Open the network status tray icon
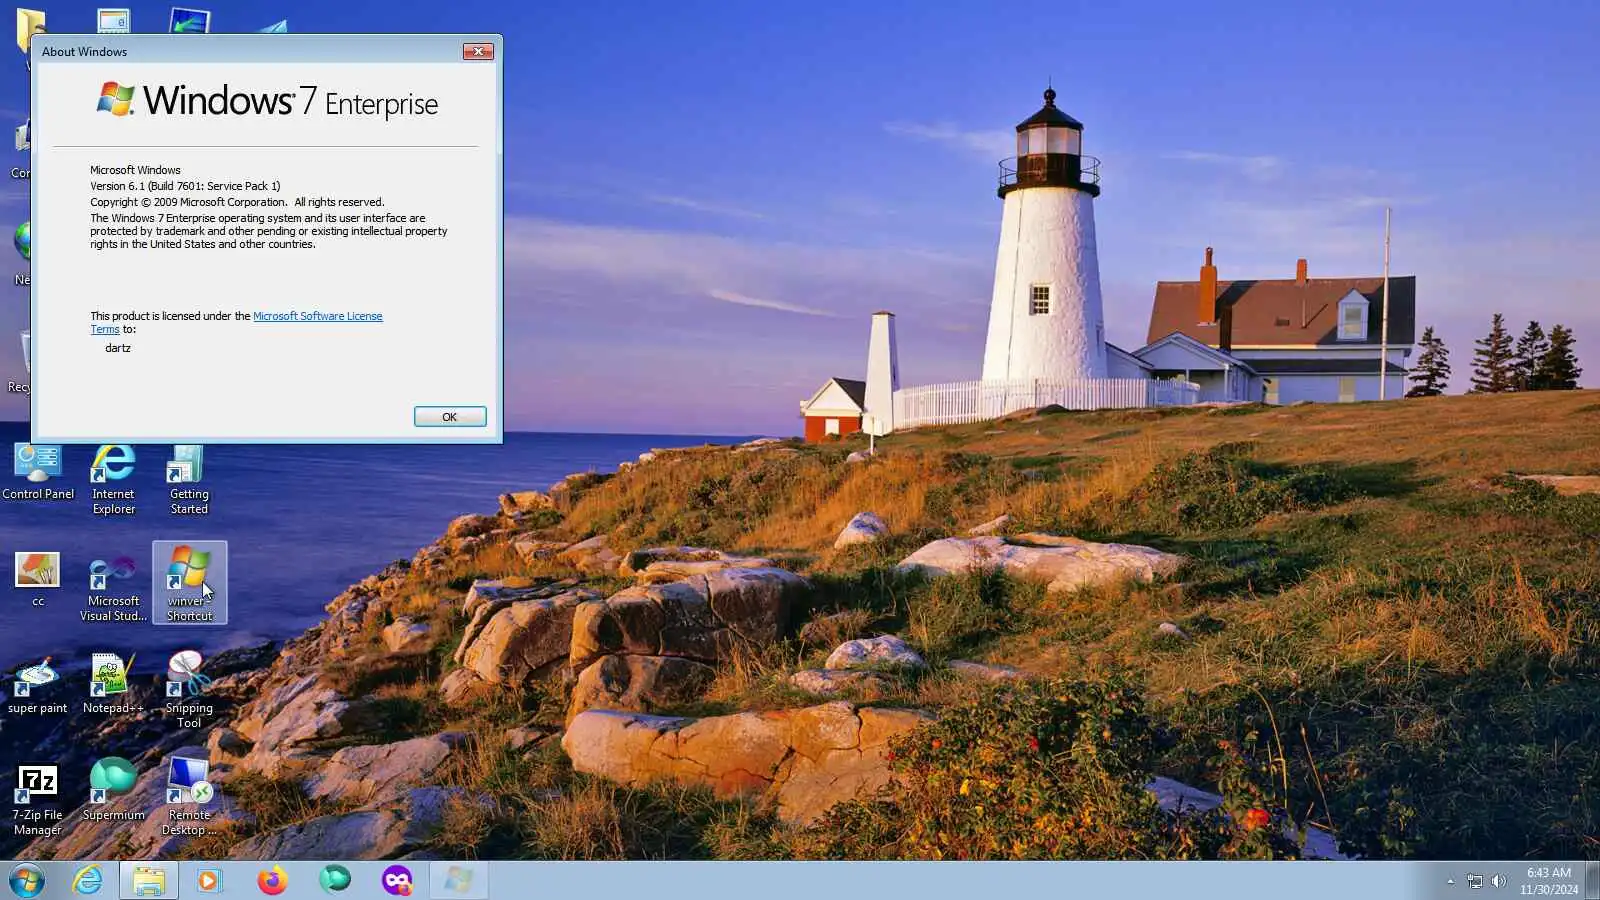 pos(1475,881)
